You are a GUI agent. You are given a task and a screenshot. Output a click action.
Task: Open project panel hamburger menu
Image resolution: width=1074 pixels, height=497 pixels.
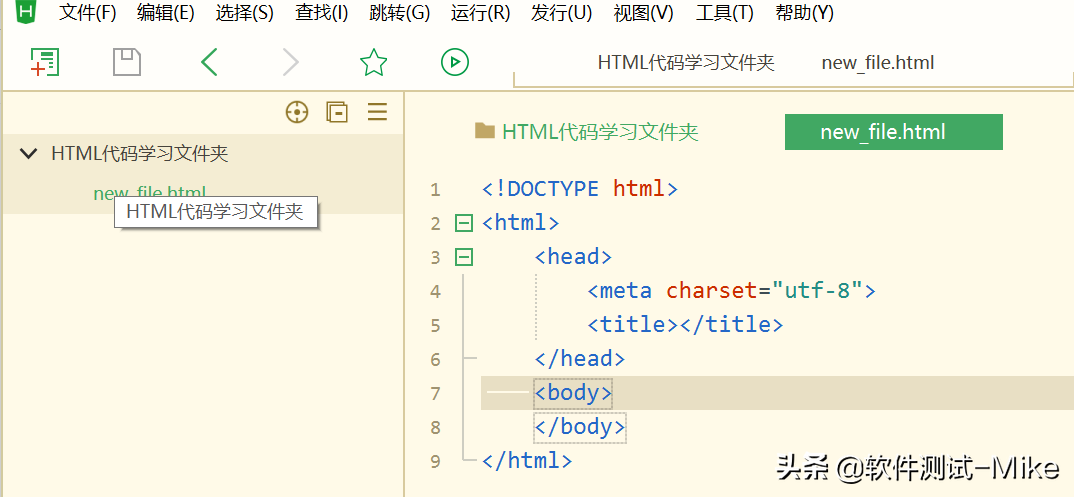(x=377, y=112)
